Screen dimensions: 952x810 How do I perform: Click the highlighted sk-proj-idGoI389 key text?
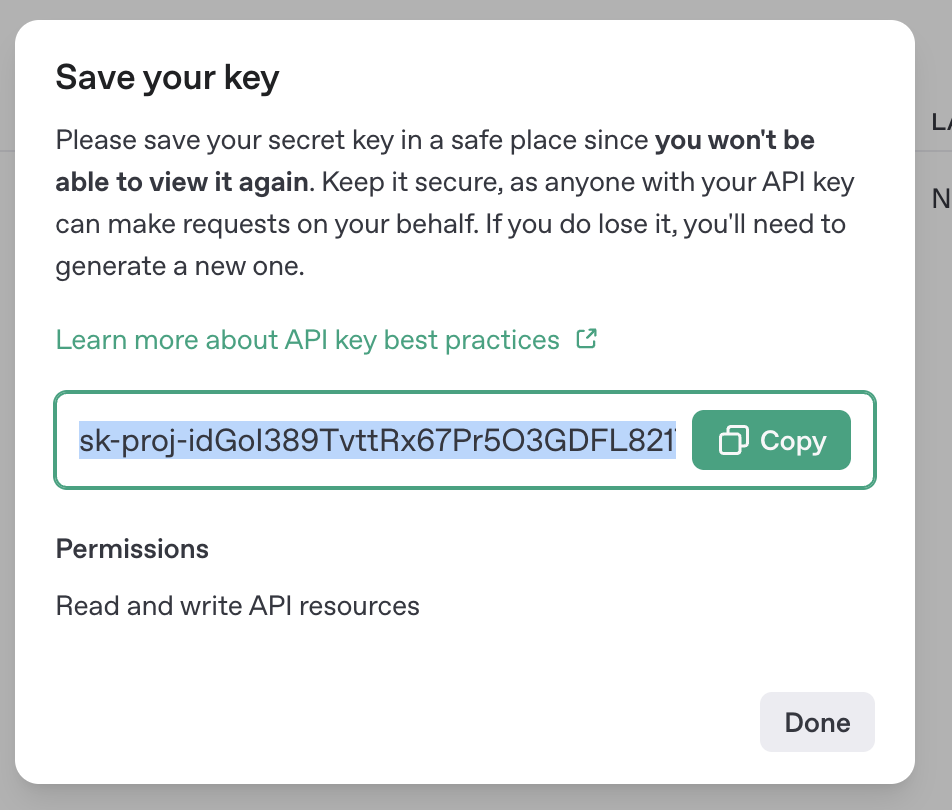pyautogui.click(x=377, y=440)
